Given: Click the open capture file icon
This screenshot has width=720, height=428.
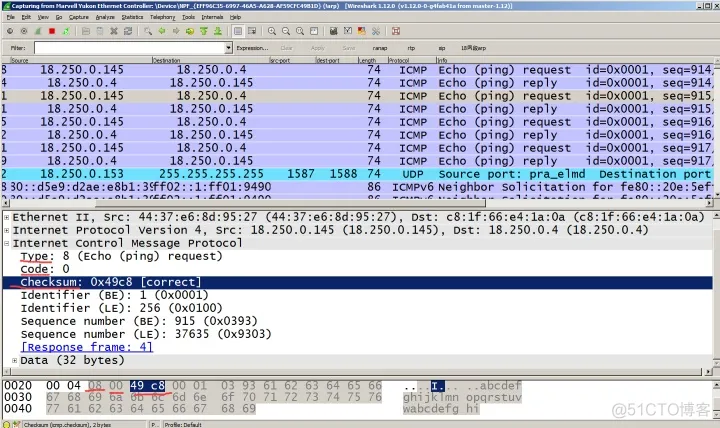Looking at the screenshot, I should tap(86, 31).
